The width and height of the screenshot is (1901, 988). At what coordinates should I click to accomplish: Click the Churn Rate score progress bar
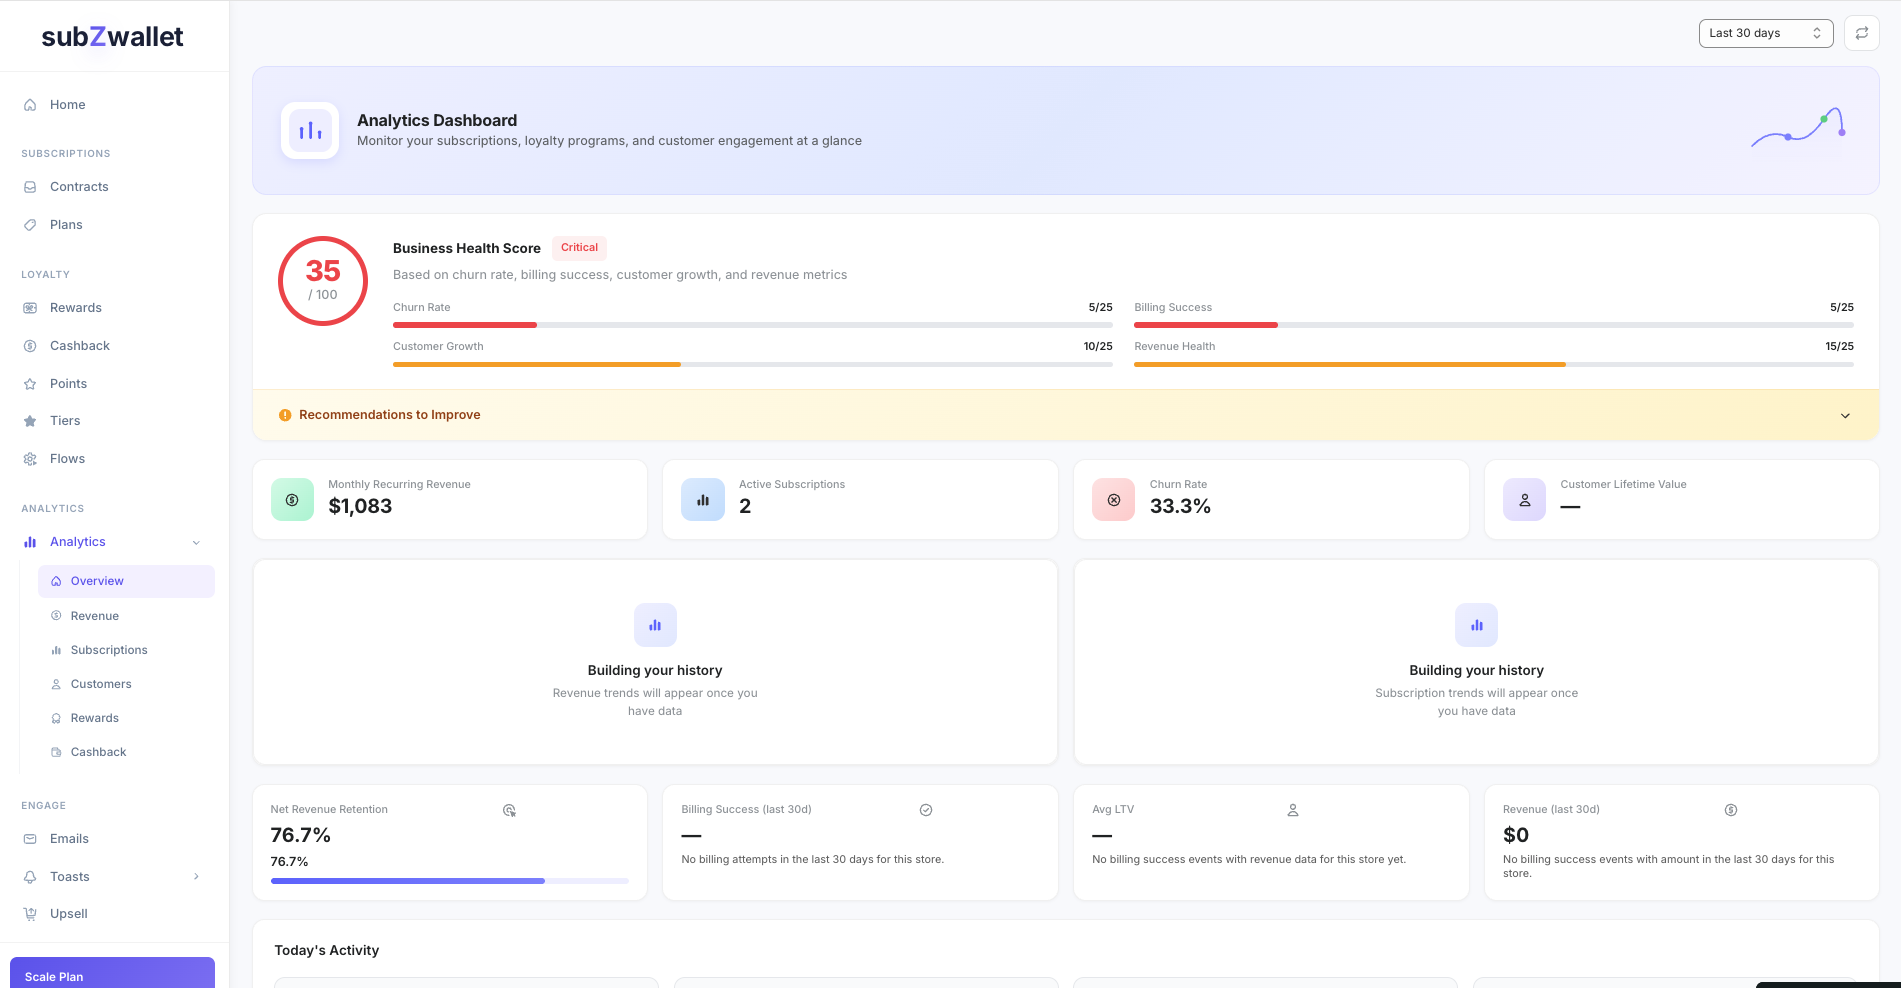(753, 325)
